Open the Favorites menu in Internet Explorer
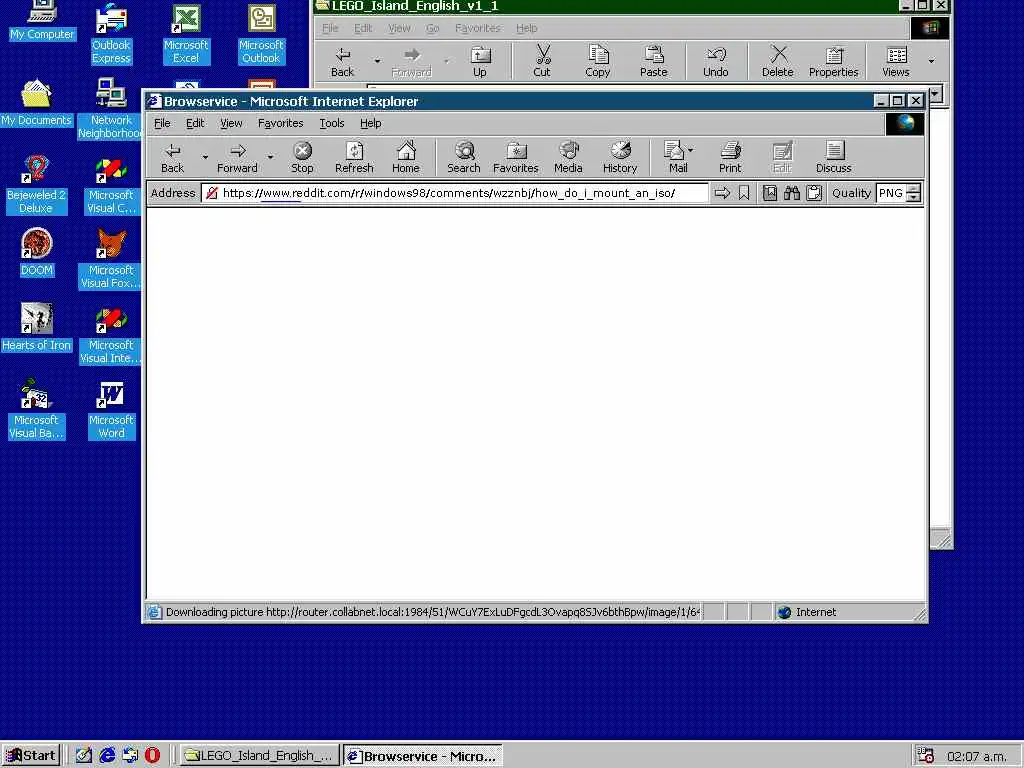 click(280, 123)
